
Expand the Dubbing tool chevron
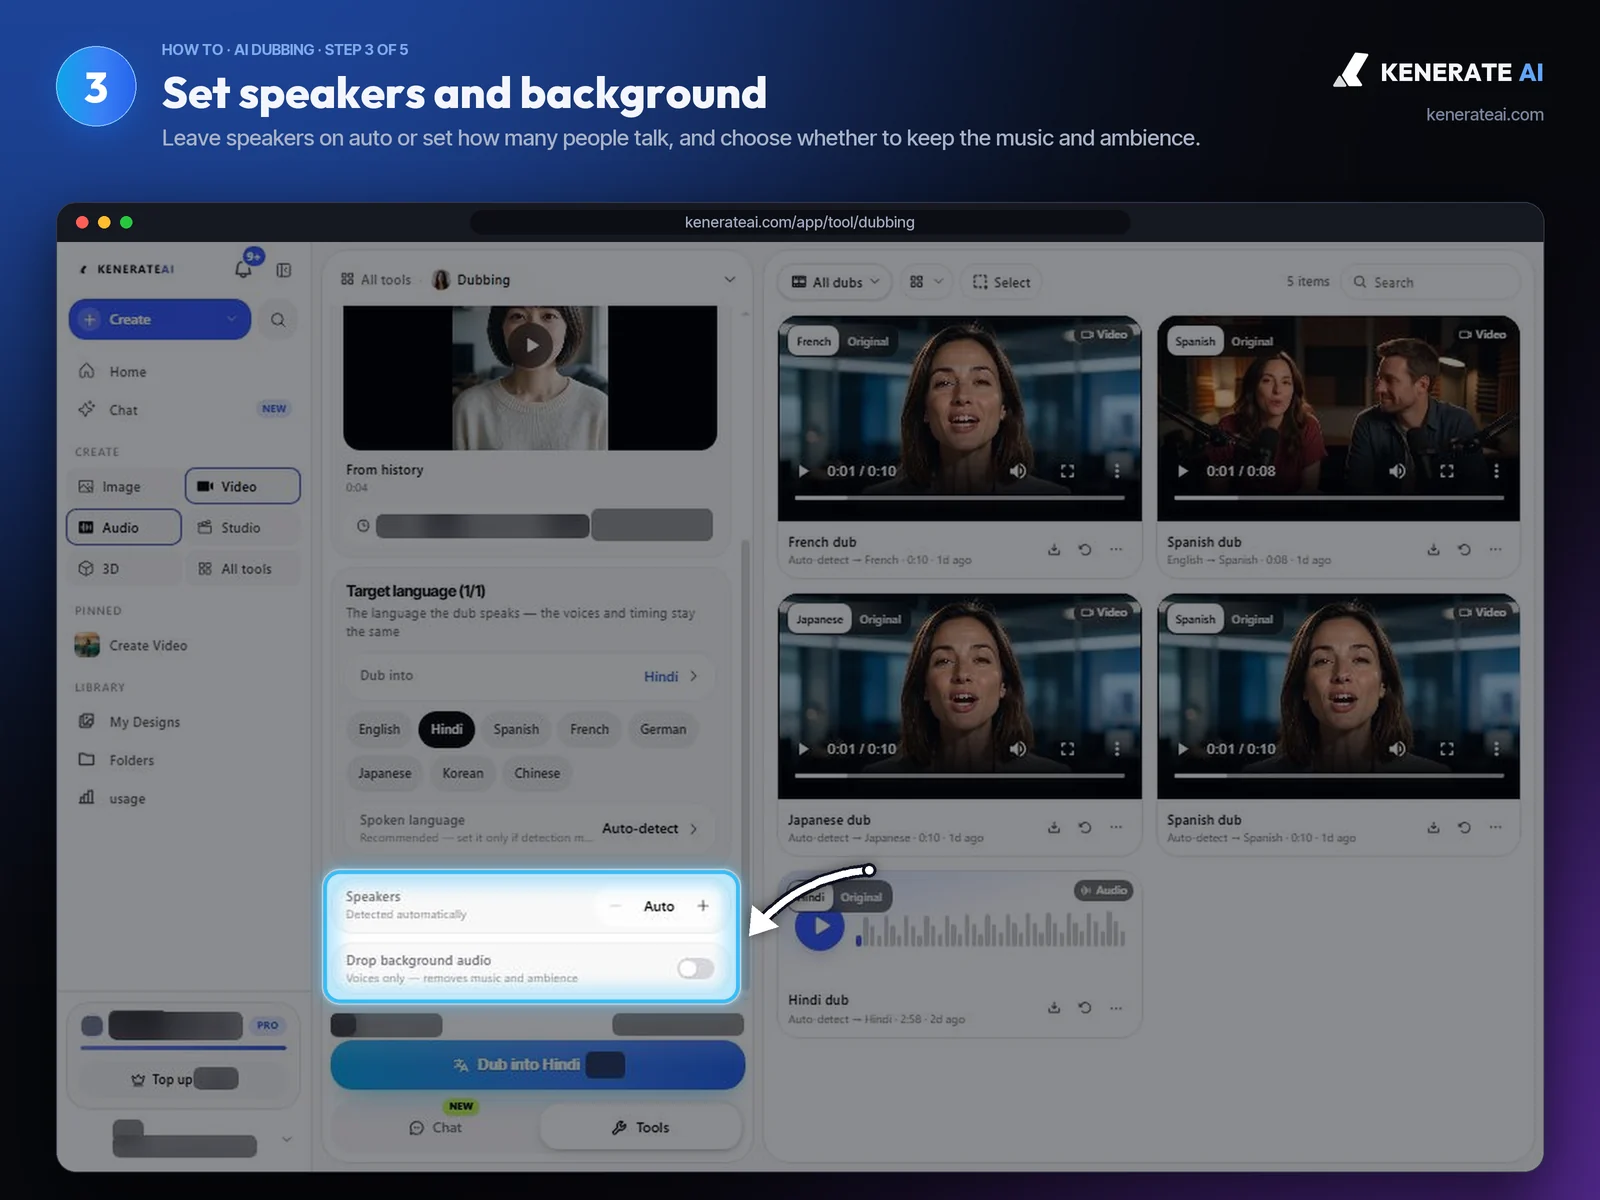pos(730,280)
